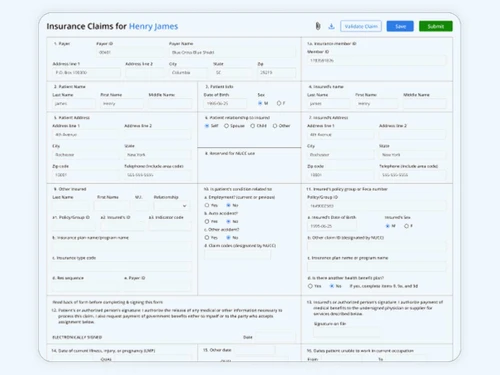The width and height of the screenshot is (500, 375).
Task: Select No for Employment condition question
Action: coord(228,205)
